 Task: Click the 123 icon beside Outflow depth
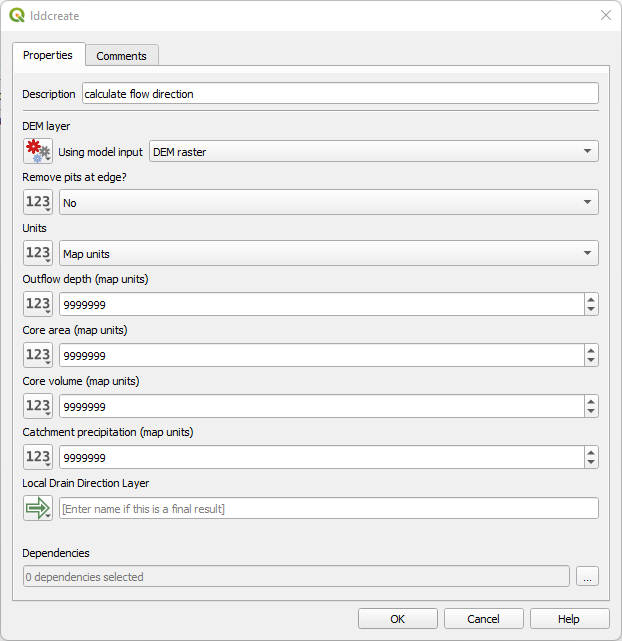[x=38, y=304]
